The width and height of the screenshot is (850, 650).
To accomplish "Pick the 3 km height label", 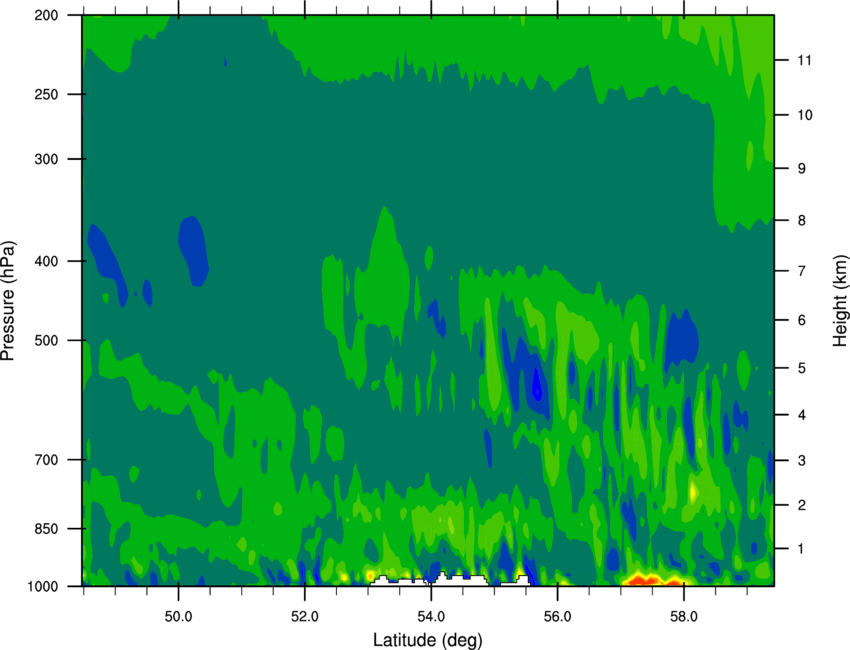I will tap(801, 460).
